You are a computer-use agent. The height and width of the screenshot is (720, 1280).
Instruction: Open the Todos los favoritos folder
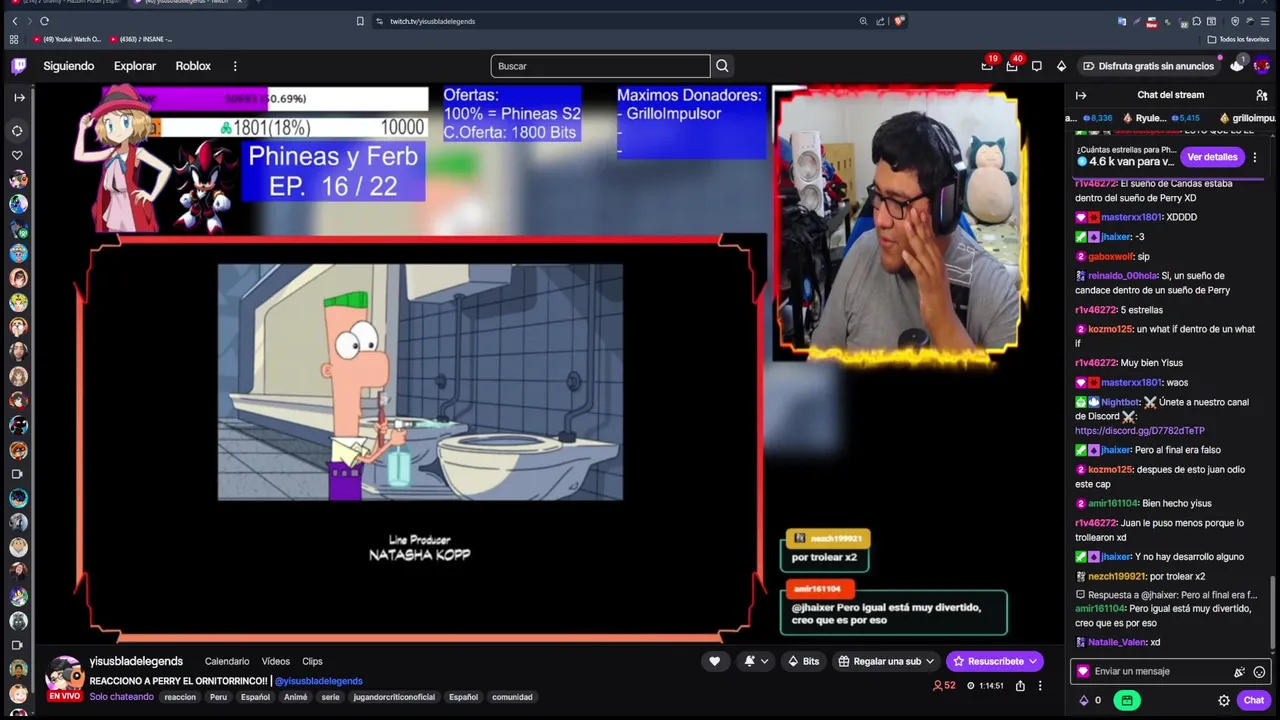coord(1239,39)
